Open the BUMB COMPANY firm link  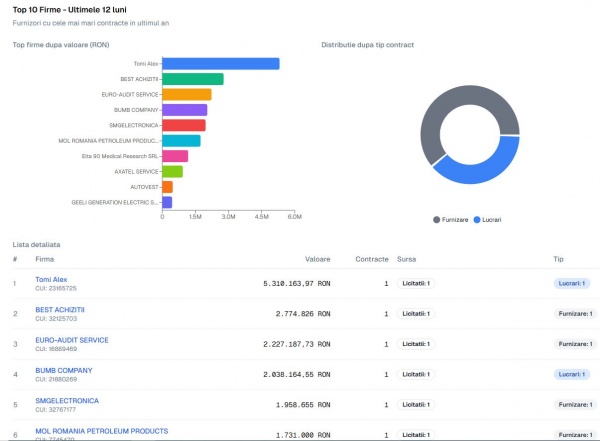click(63, 370)
